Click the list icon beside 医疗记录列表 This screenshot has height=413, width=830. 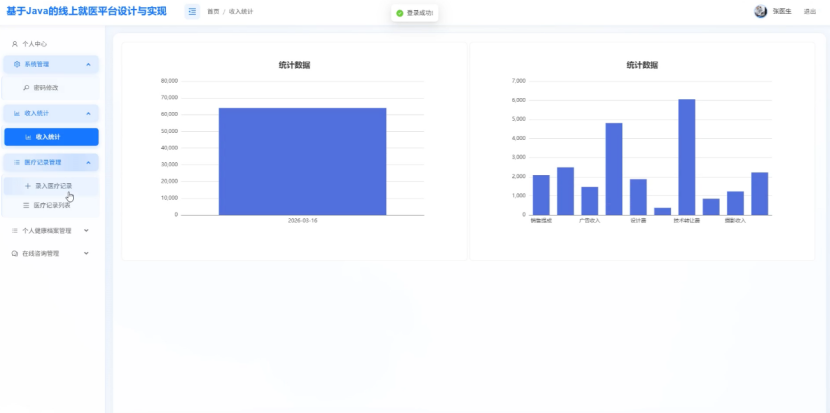pyautogui.click(x=26, y=205)
